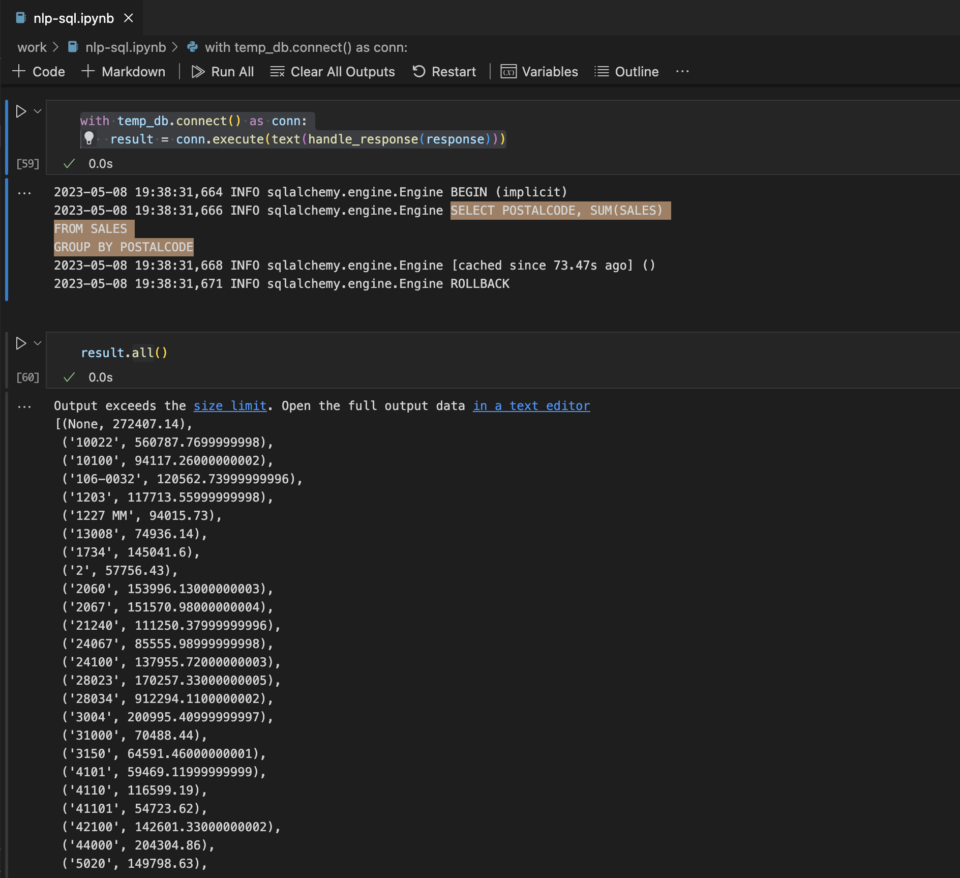Click the '[cached since 73.47s ago]' log line

coord(354,266)
